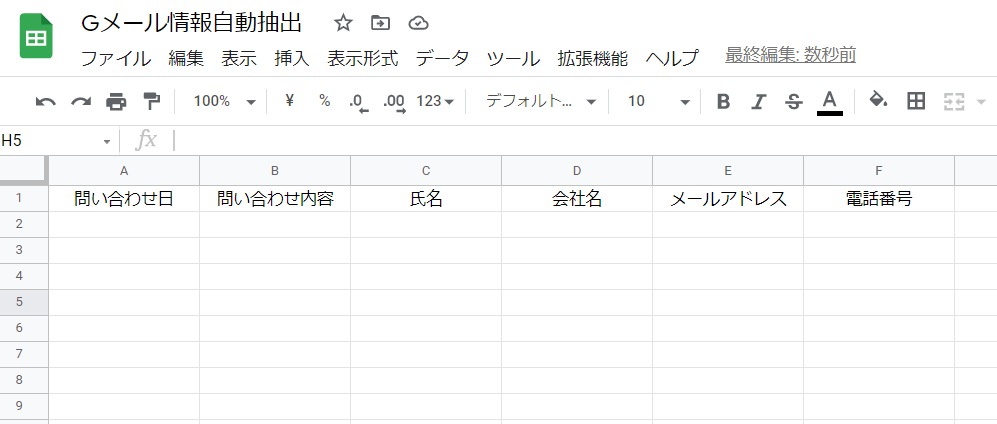997x424 pixels.
Task: Select cell 氏名
Action: 426,199
